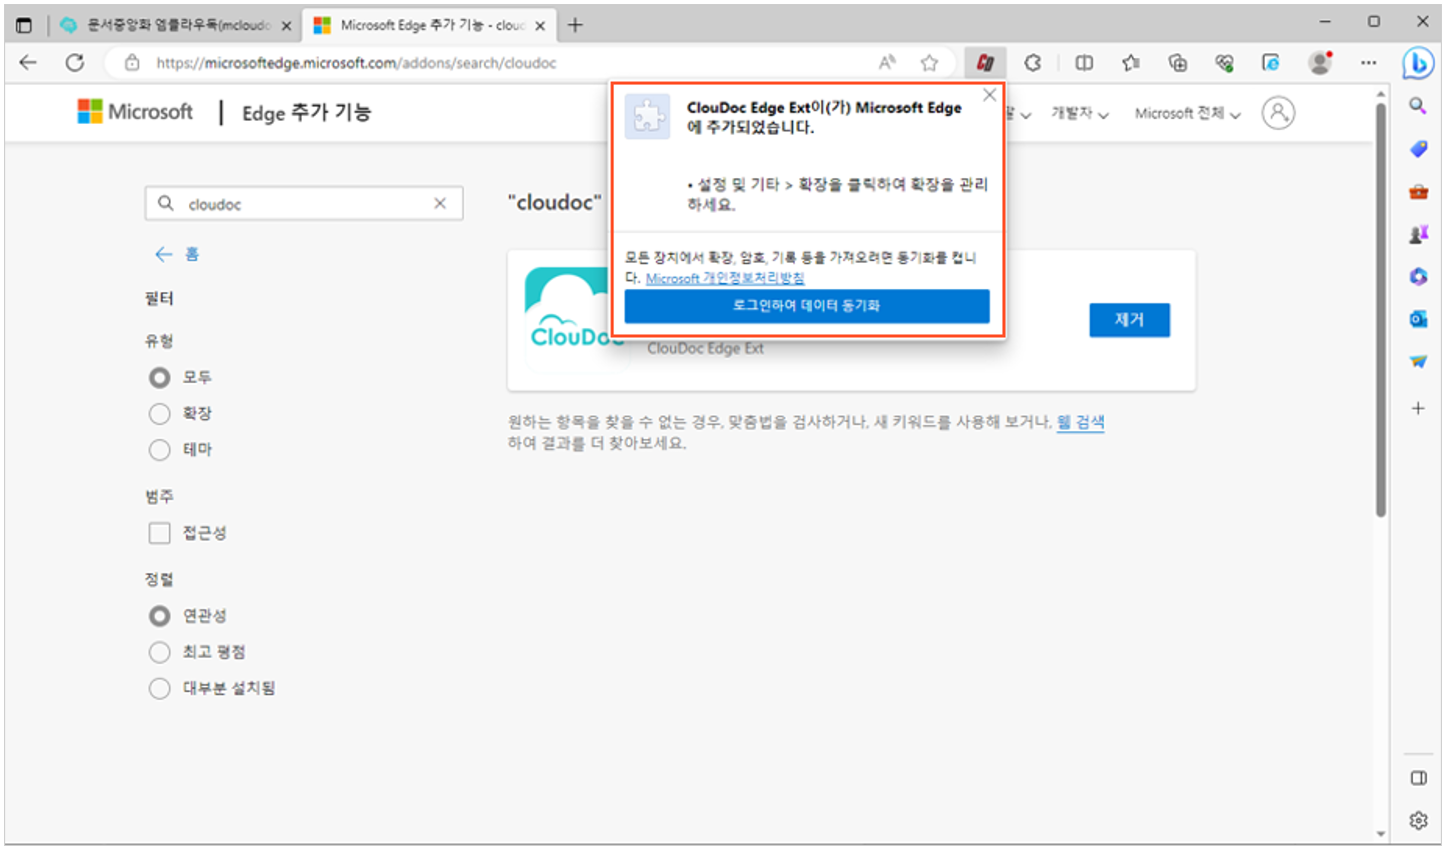1449x850 pixels.
Task: Open the browser profile avatar
Action: pos(1320,63)
